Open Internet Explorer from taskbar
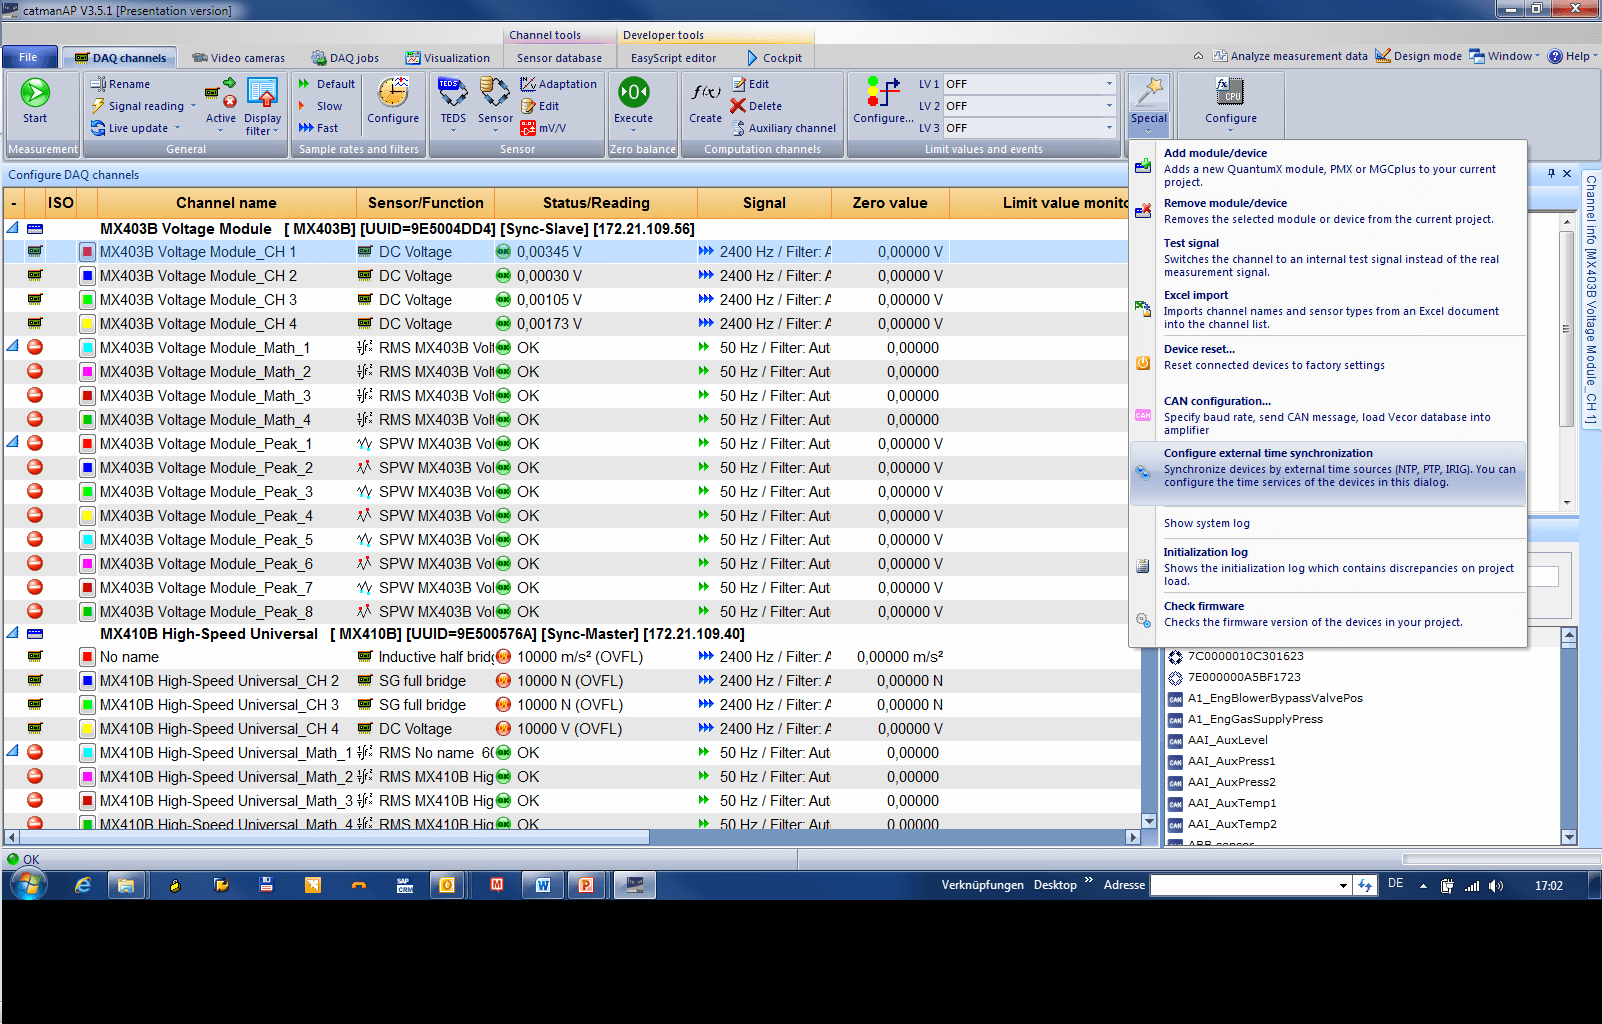 [x=83, y=885]
